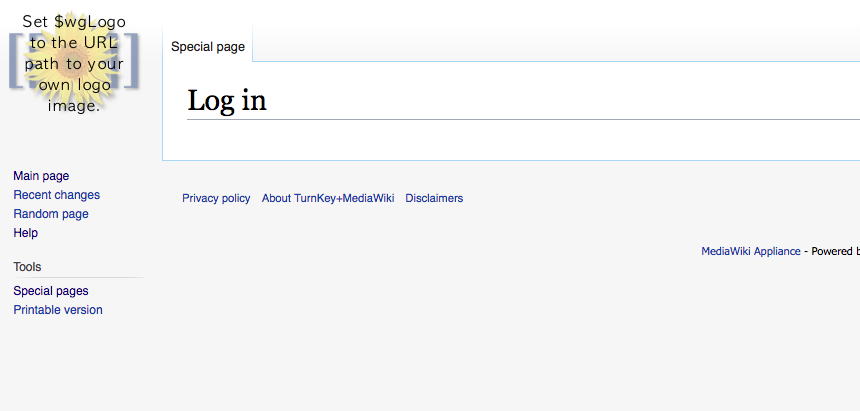Follow the MediaWiki Appliance footer link
The width and height of the screenshot is (860, 411).
(750, 251)
